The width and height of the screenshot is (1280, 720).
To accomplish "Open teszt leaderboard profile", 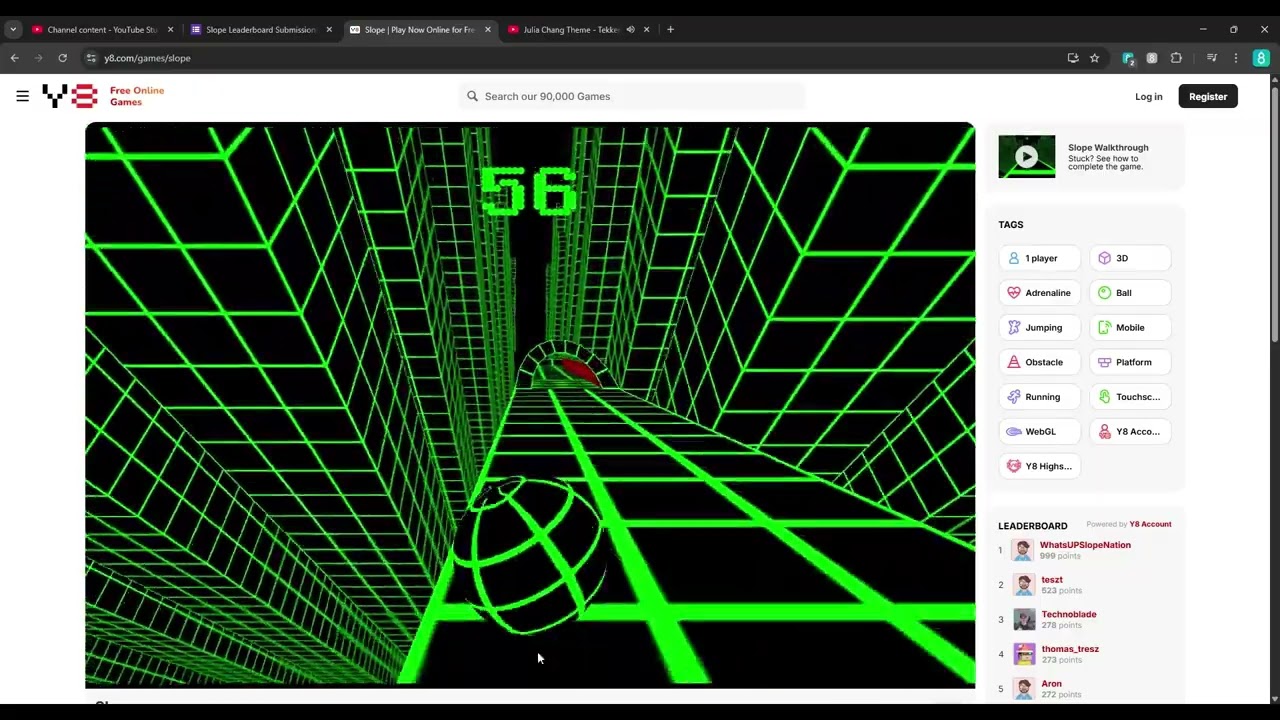I will [1052, 580].
